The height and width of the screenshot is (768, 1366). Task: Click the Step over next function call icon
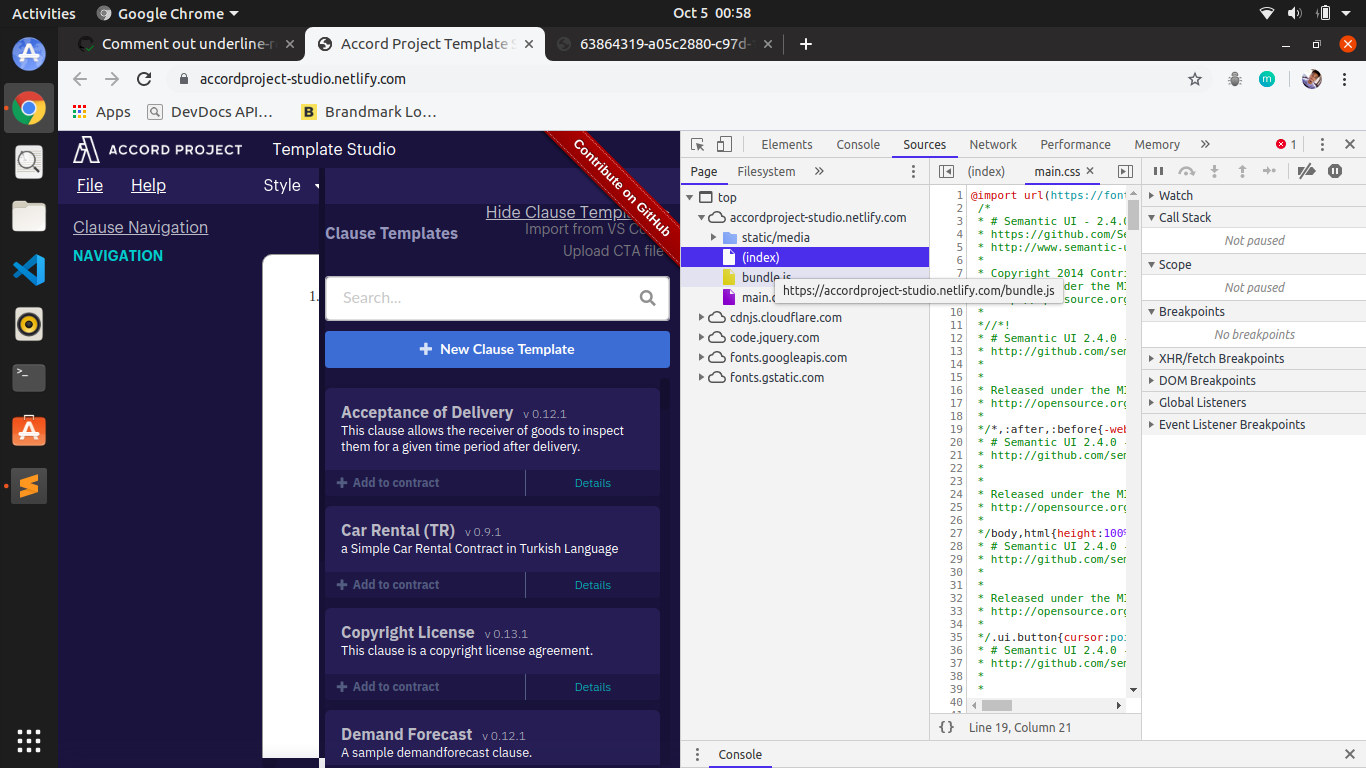1185,171
